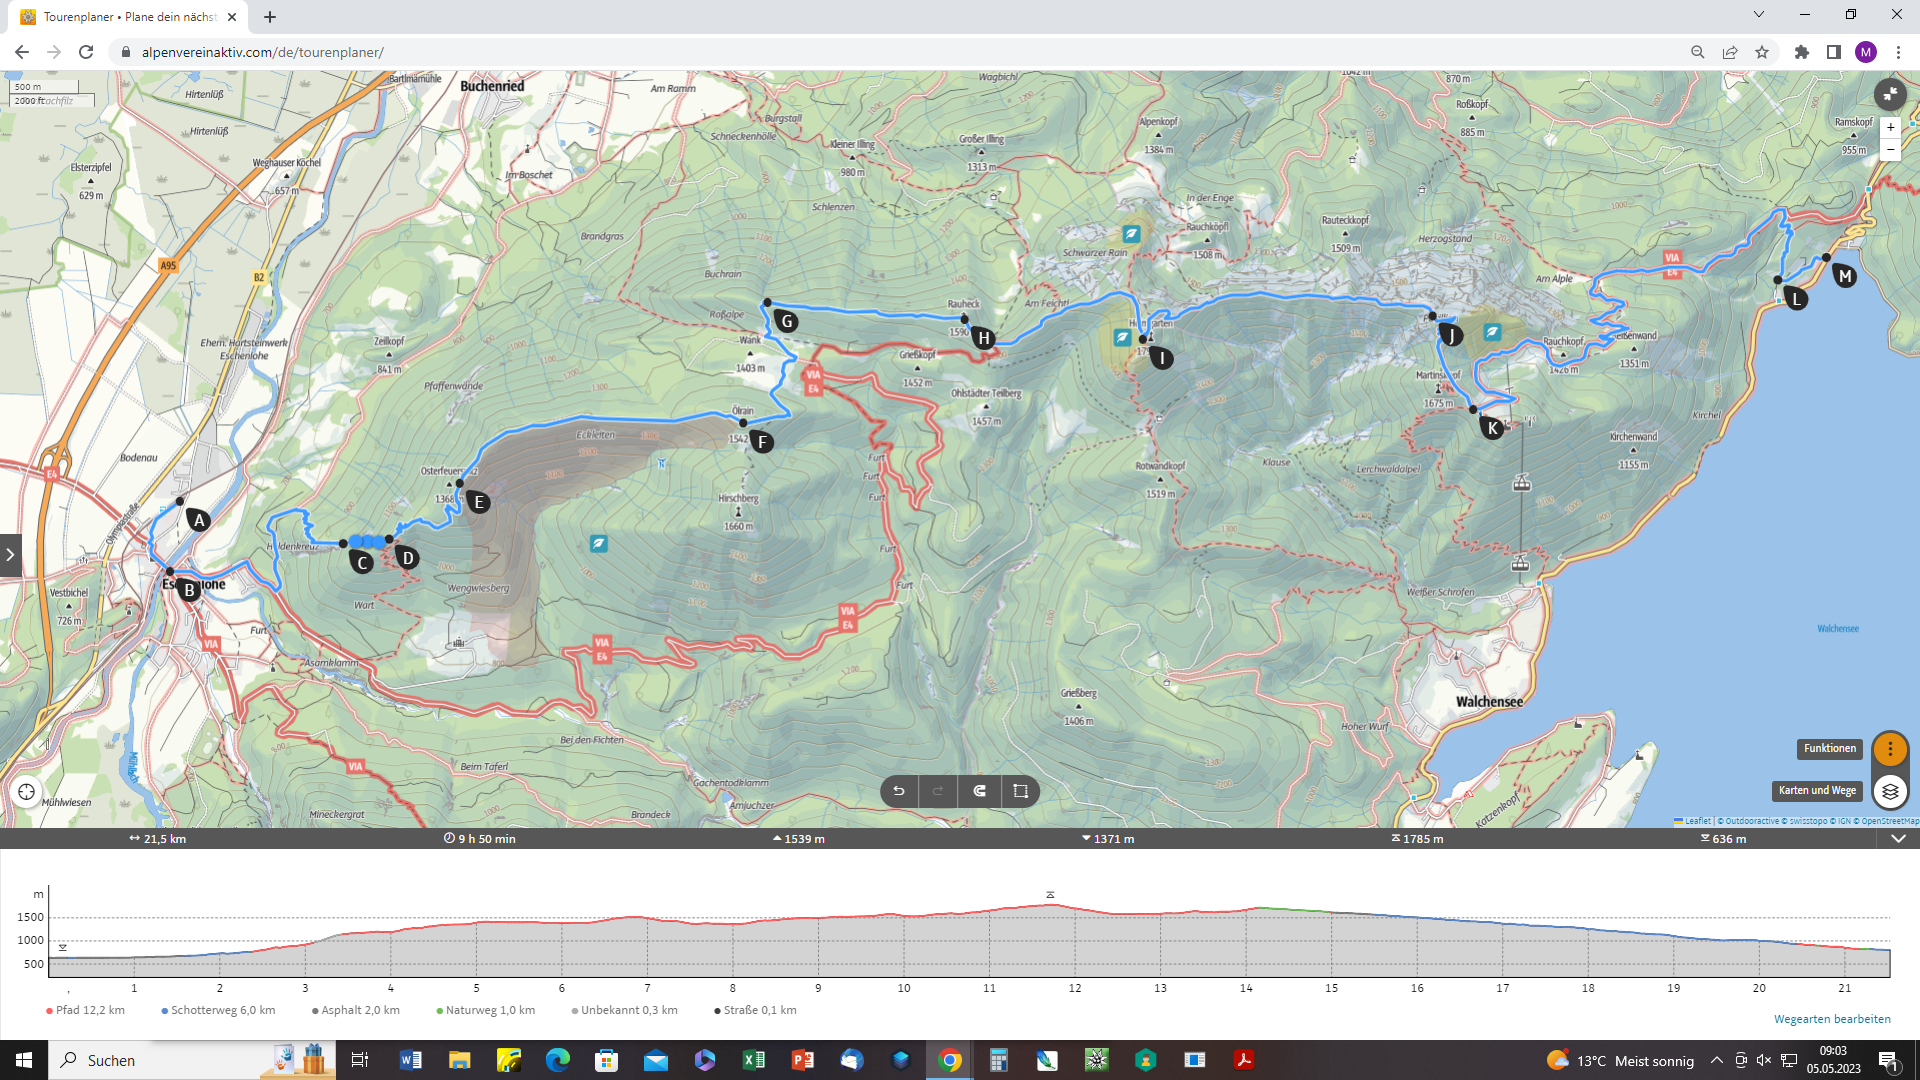Click the area selection rectangle icon
The image size is (1920, 1080).
click(1020, 791)
